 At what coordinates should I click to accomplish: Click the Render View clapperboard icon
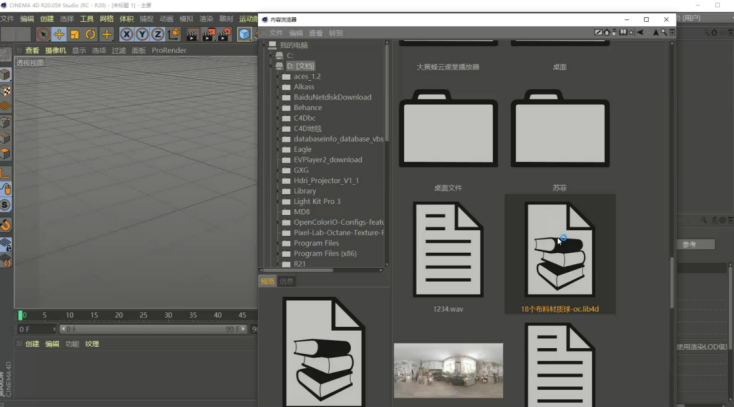click(x=192, y=34)
